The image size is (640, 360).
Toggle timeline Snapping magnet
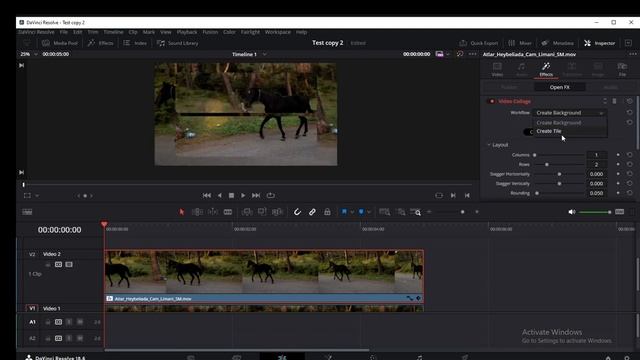[297, 212]
